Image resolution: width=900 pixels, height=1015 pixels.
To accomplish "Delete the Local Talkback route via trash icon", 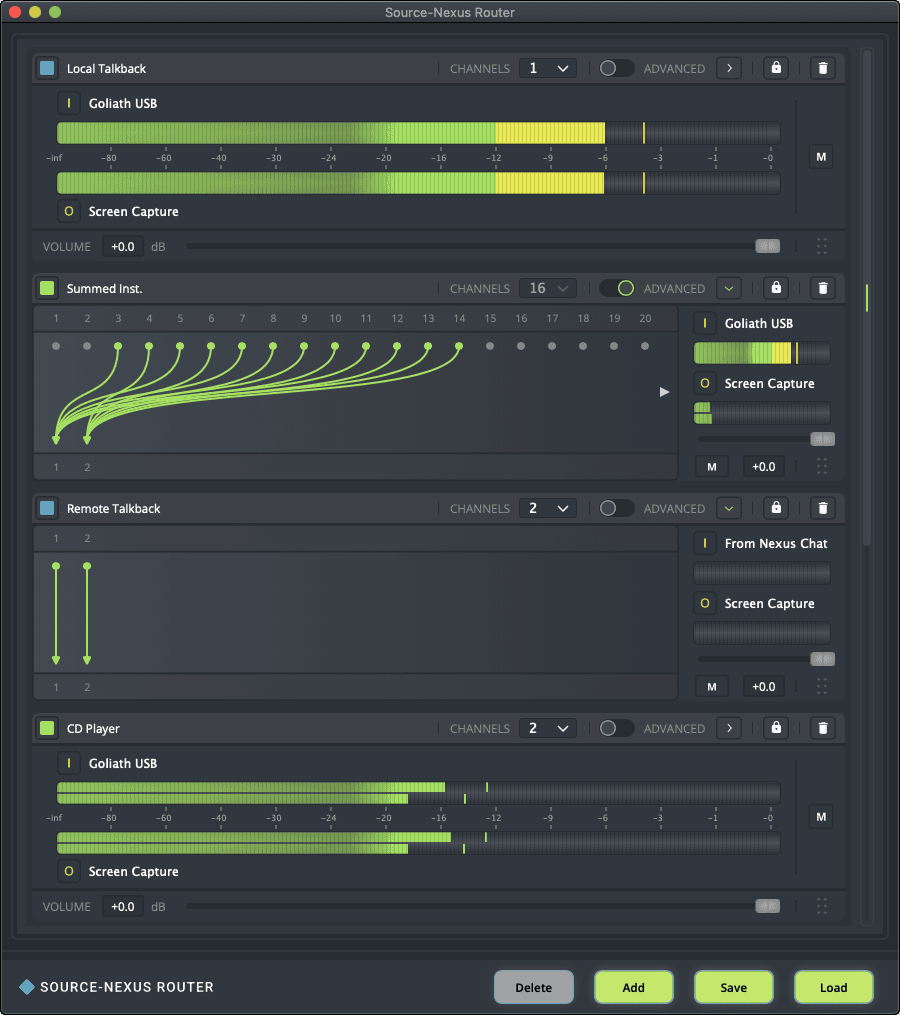I will pos(823,69).
